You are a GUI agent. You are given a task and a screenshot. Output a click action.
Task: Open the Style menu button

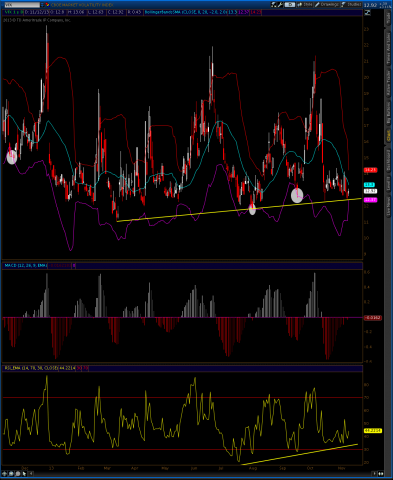[304, 4]
